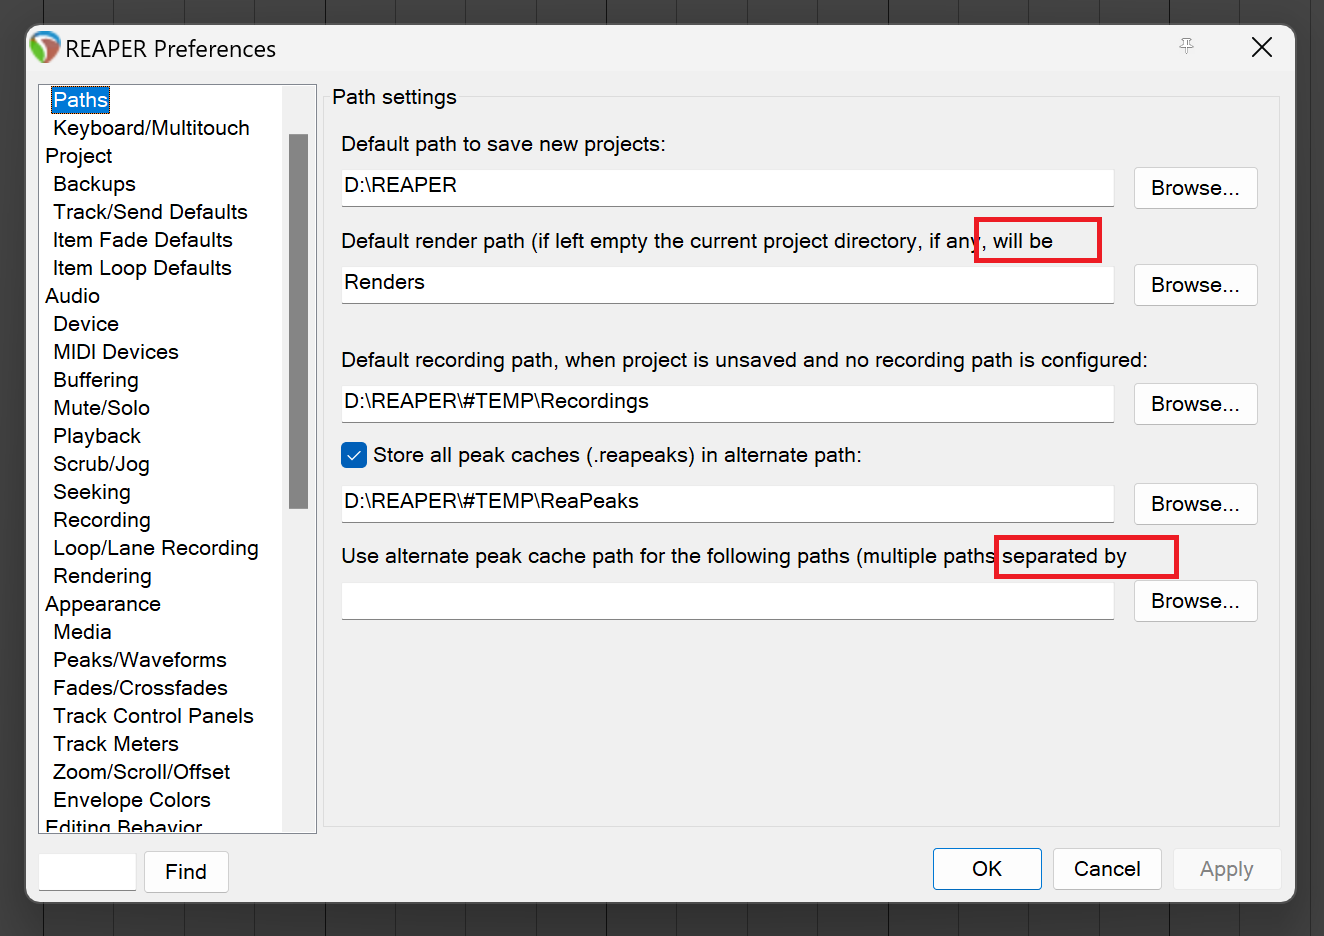Open the Recording preferences page
1324x936 pixels.
point(102,520)
